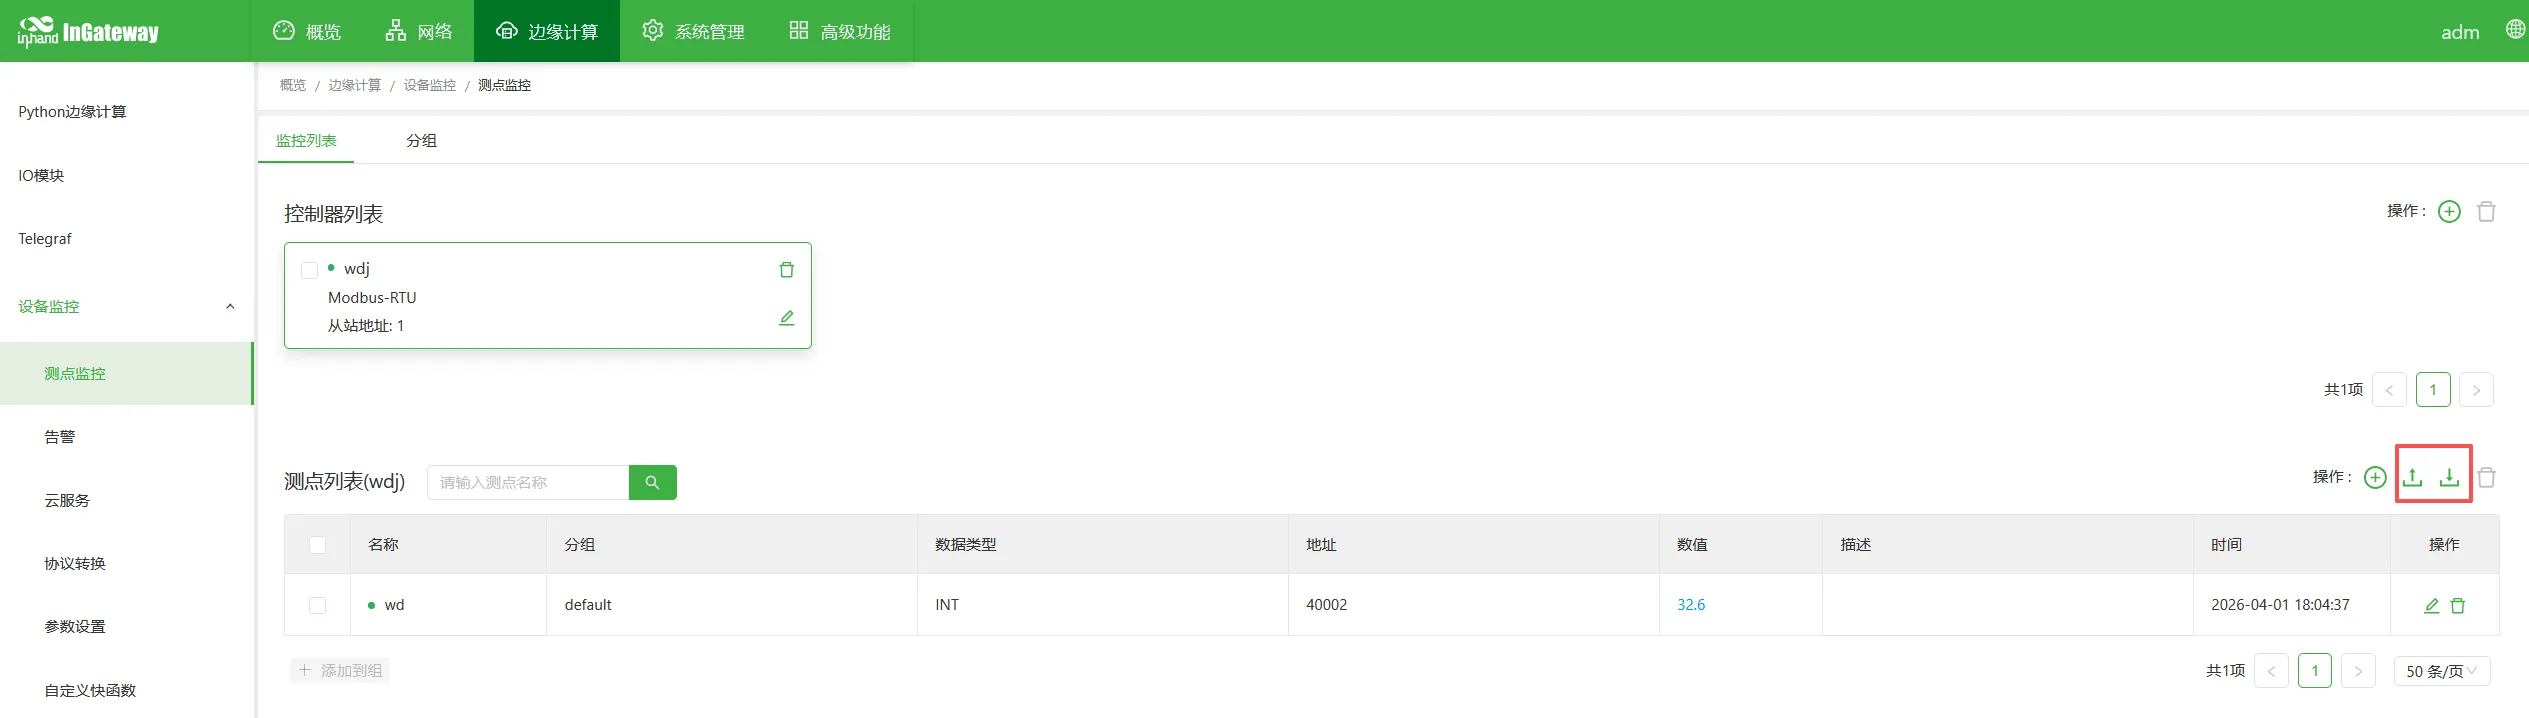Click the InGateway logo

tap(88, 32)
